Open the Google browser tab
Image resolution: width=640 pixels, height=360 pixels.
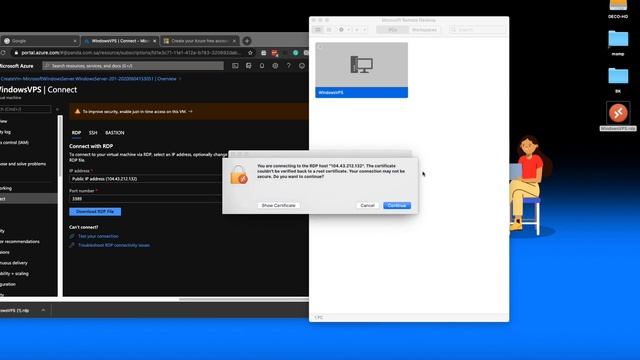click(x=39, y=41)
